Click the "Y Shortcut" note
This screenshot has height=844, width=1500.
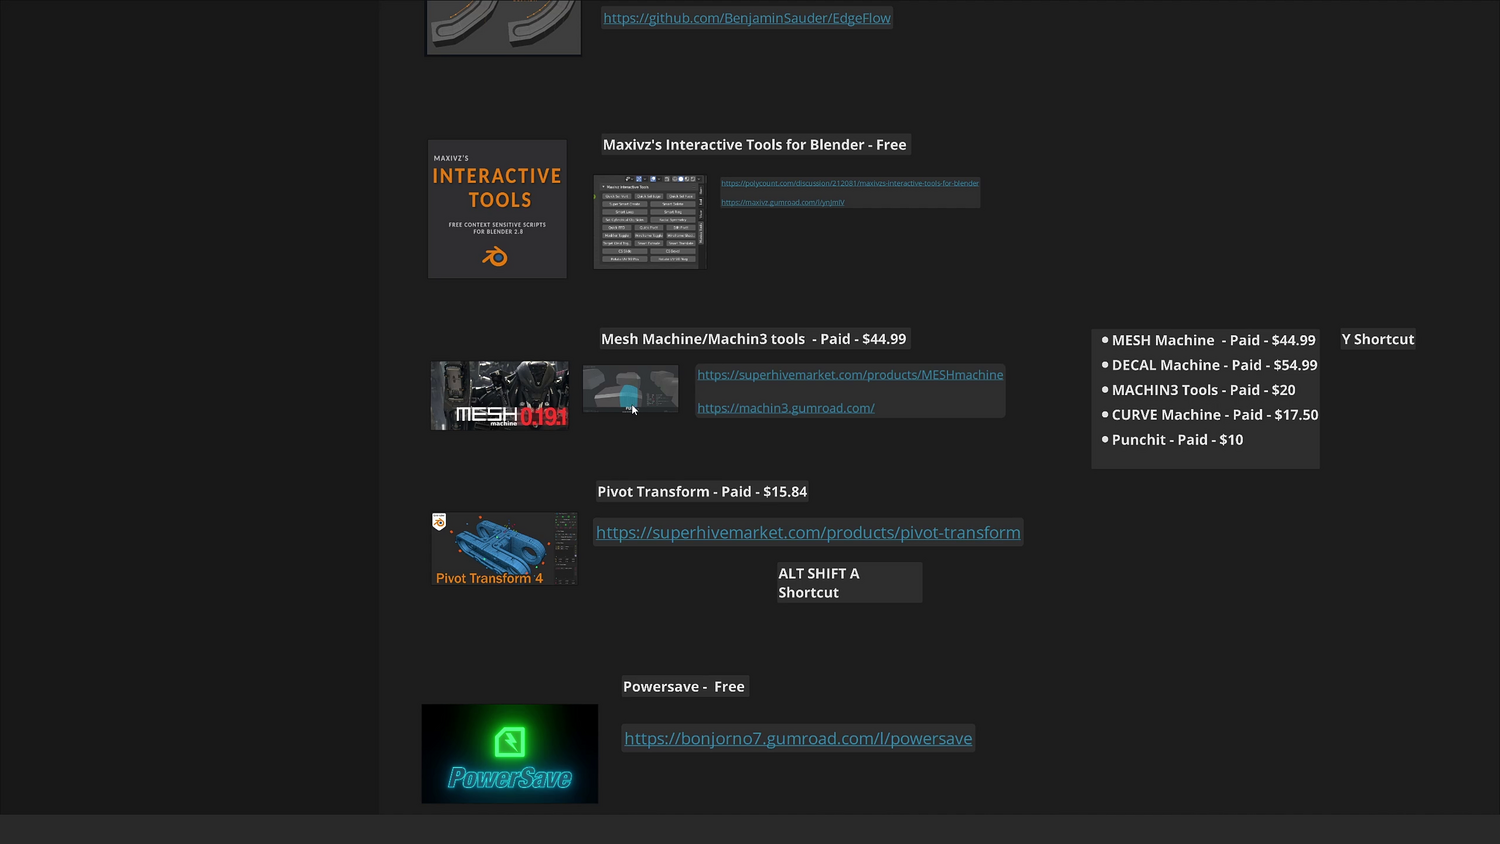(1378, 339)
